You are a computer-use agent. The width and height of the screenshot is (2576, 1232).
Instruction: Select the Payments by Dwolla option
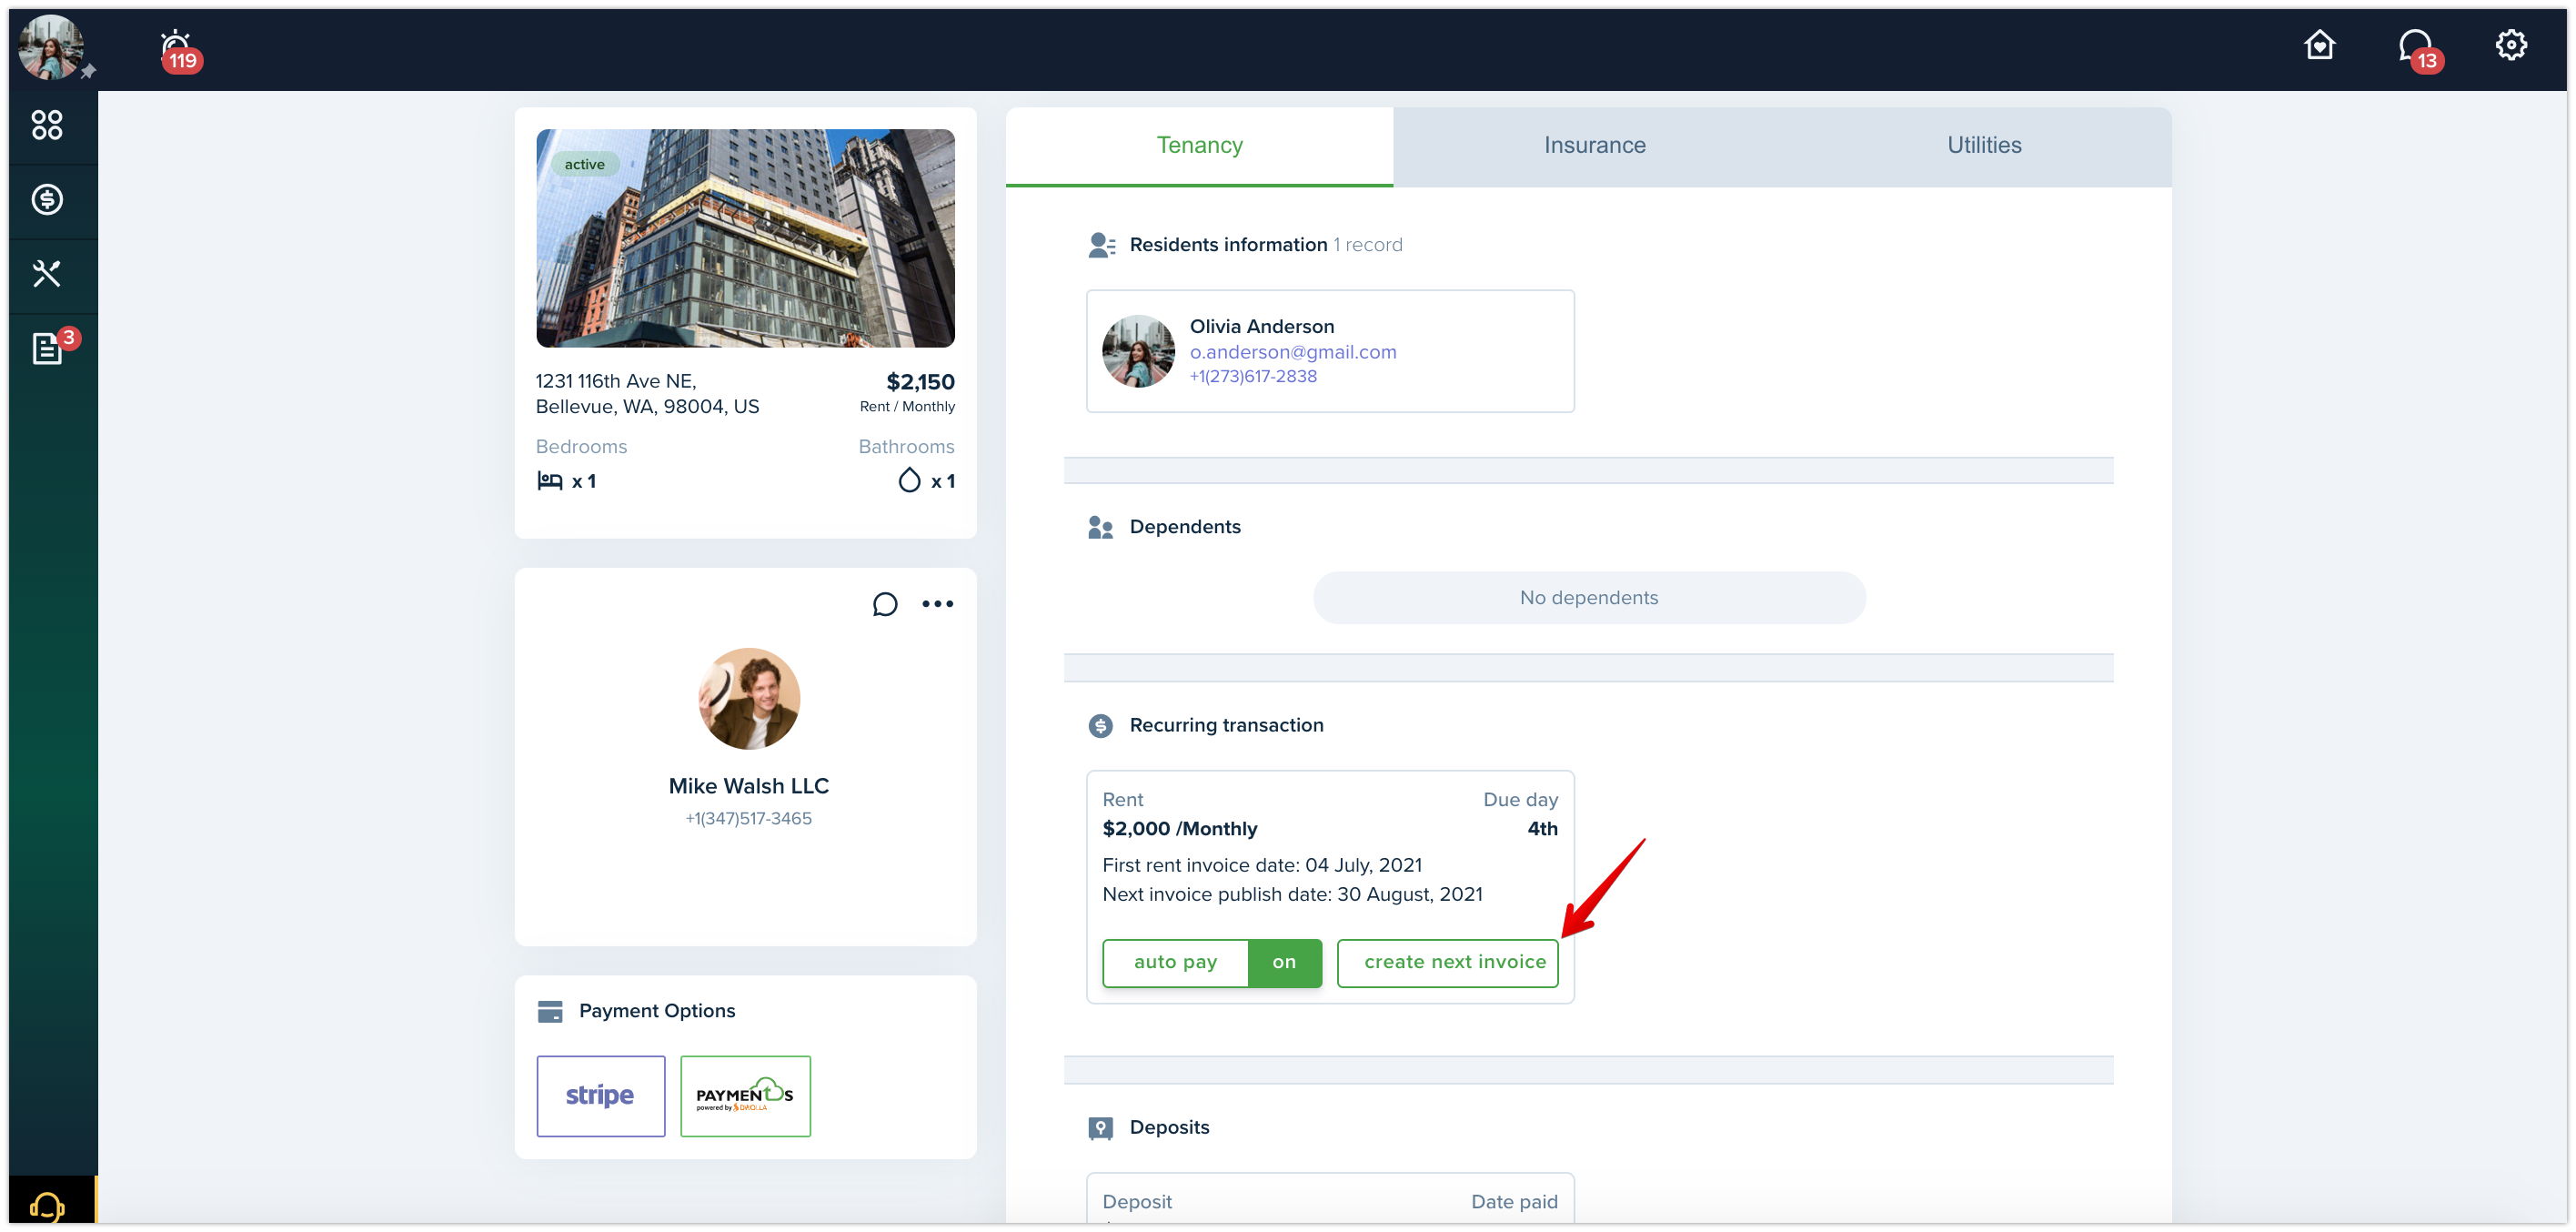coord(745,1096)
